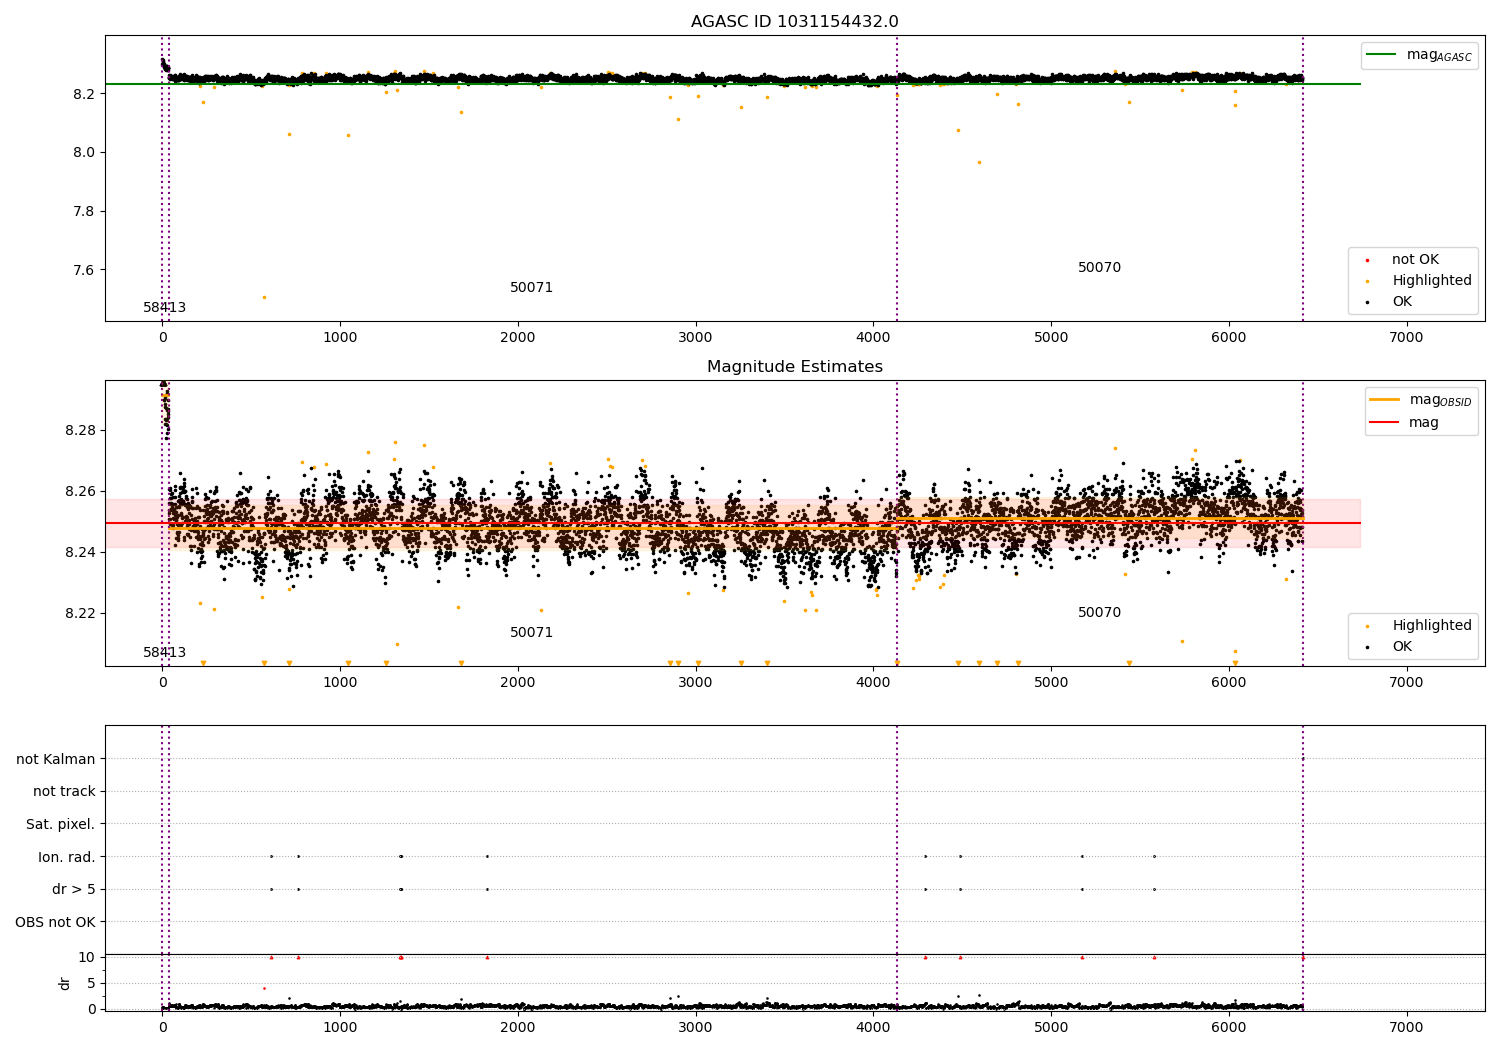
Task: Click x-tick '1000' under the bottom plot
Action: point(340,1028)
